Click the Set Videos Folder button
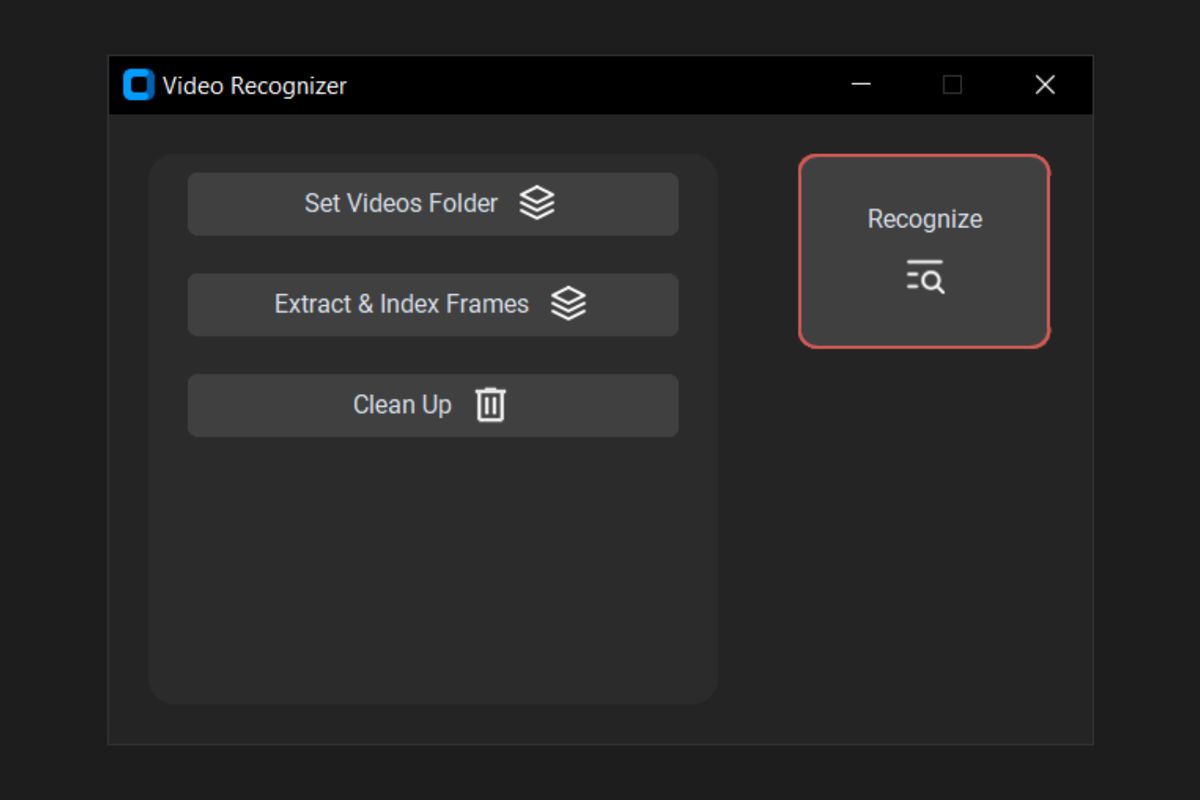The height and width of the screenshot is (800, 1200). [433, 204]
